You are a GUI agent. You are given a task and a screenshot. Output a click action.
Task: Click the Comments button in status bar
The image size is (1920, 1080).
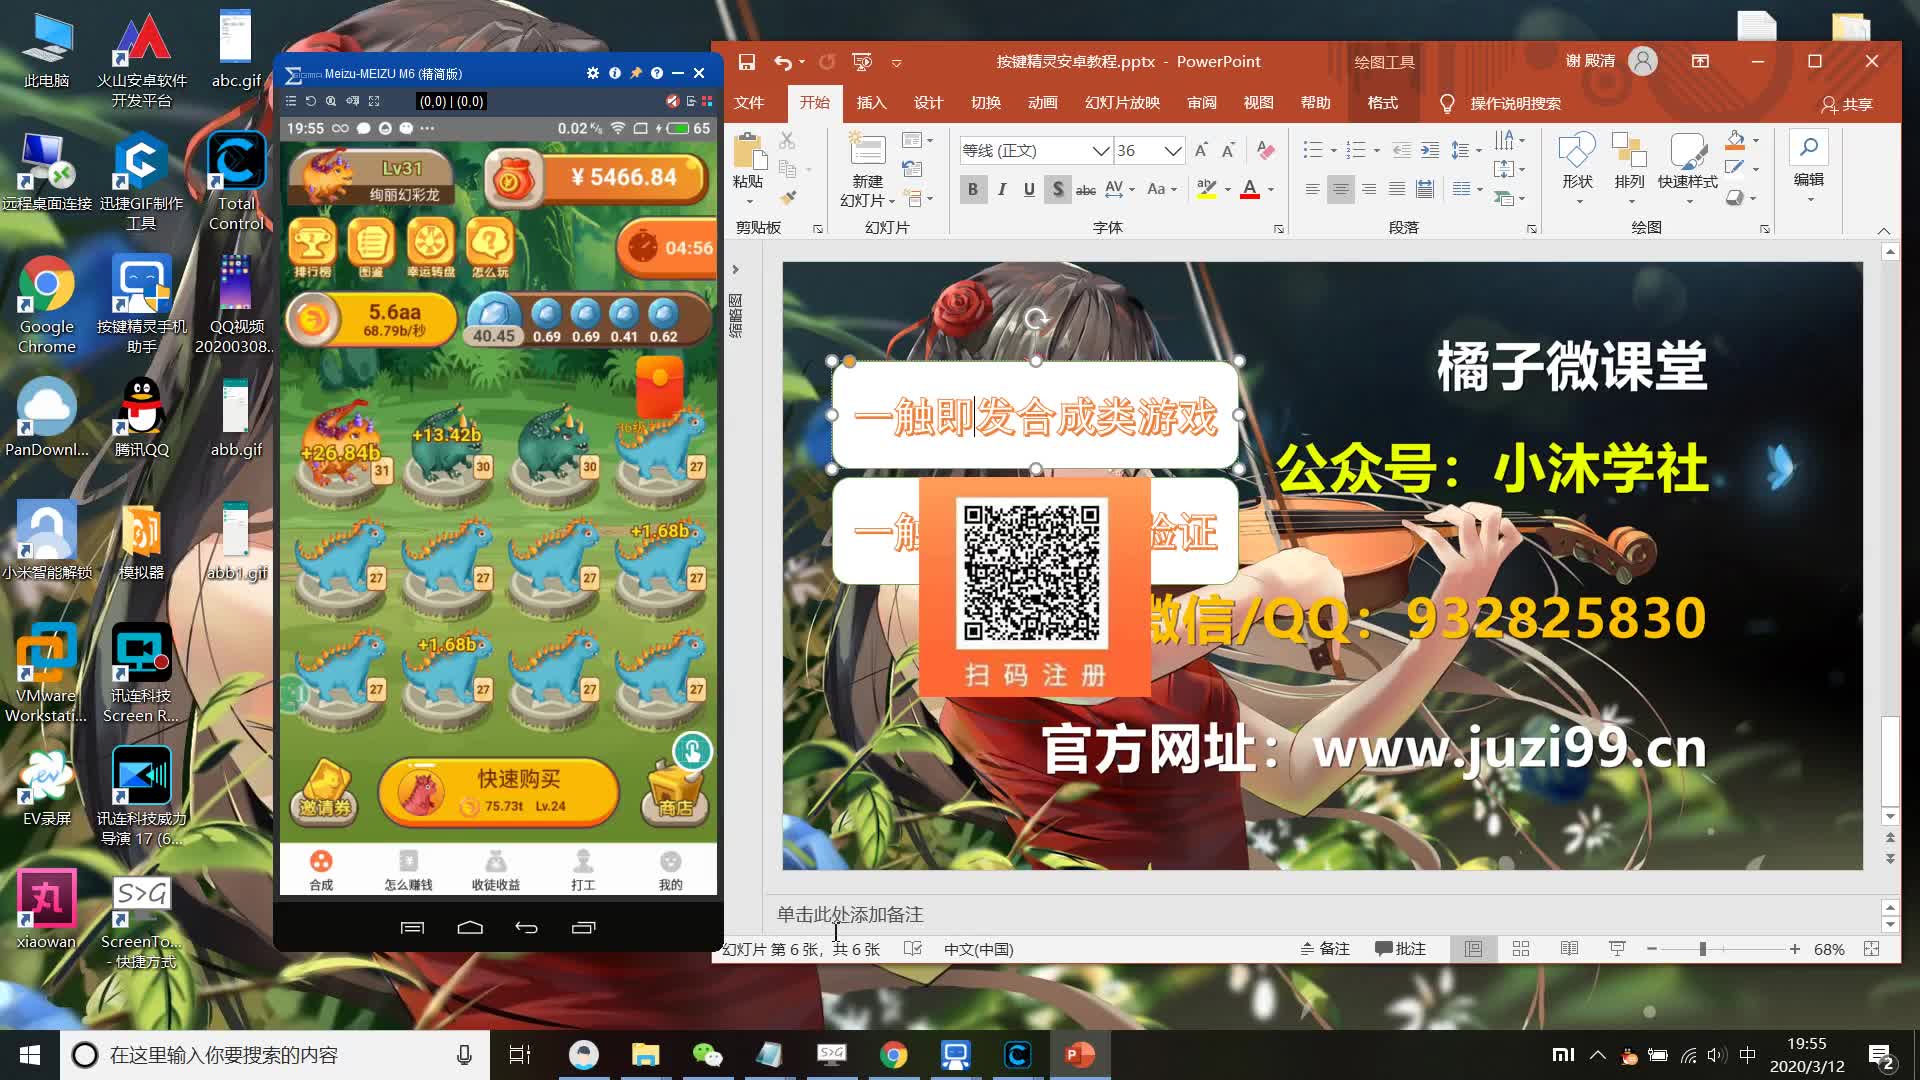pos(1400,949)
